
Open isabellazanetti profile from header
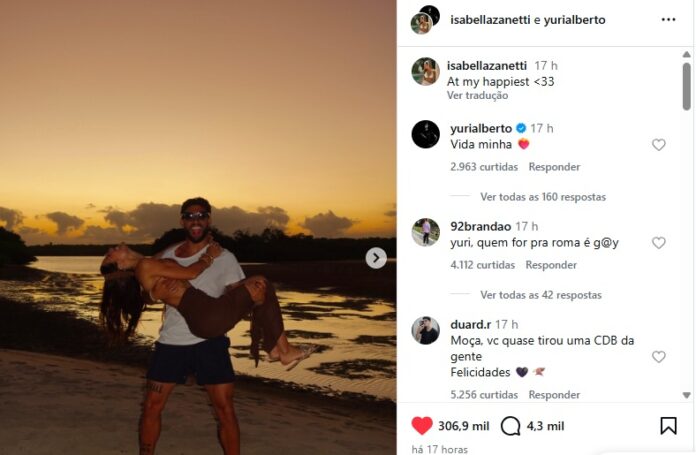pos(490,20)
